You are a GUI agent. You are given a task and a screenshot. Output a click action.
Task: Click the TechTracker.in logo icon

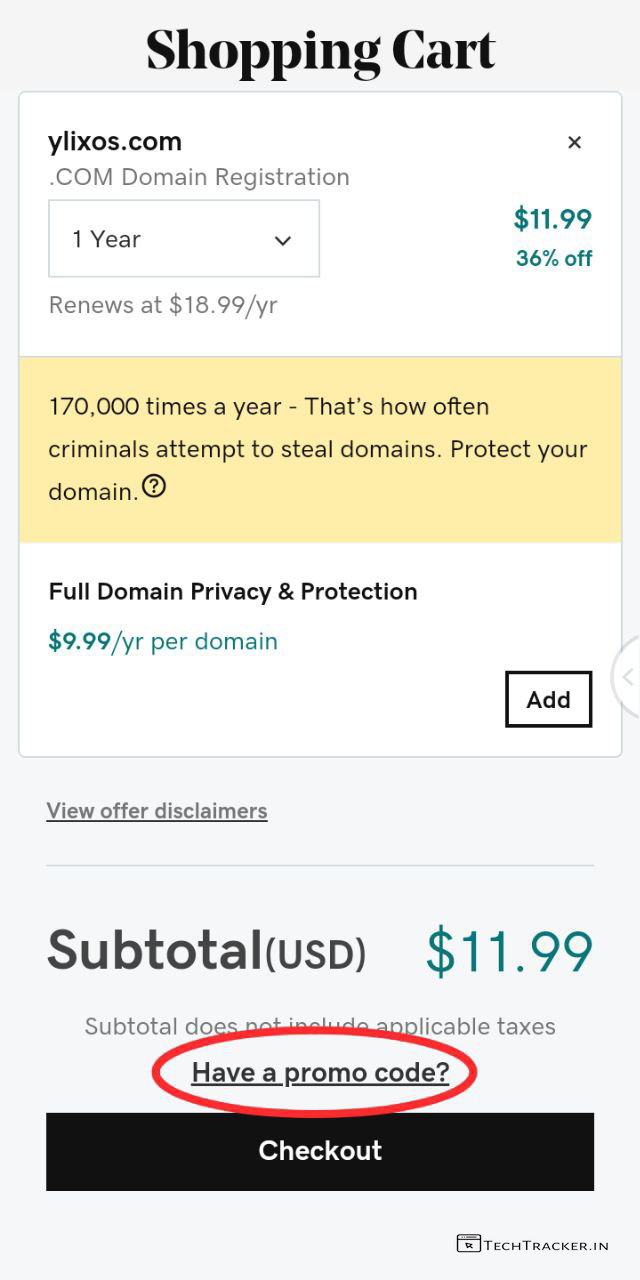point(468,1244)
